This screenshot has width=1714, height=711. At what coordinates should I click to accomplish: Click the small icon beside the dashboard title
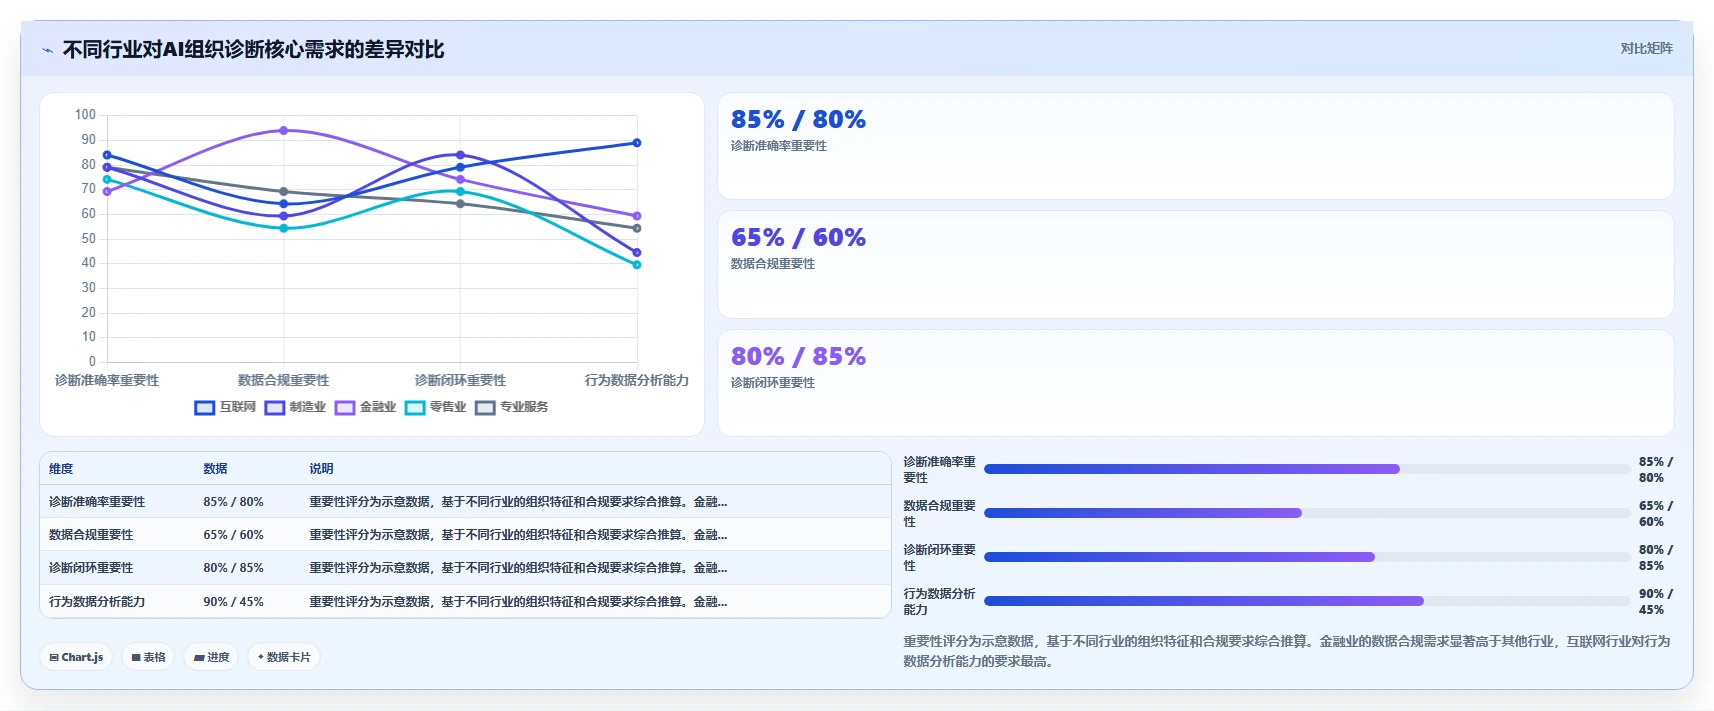[47, 50]
